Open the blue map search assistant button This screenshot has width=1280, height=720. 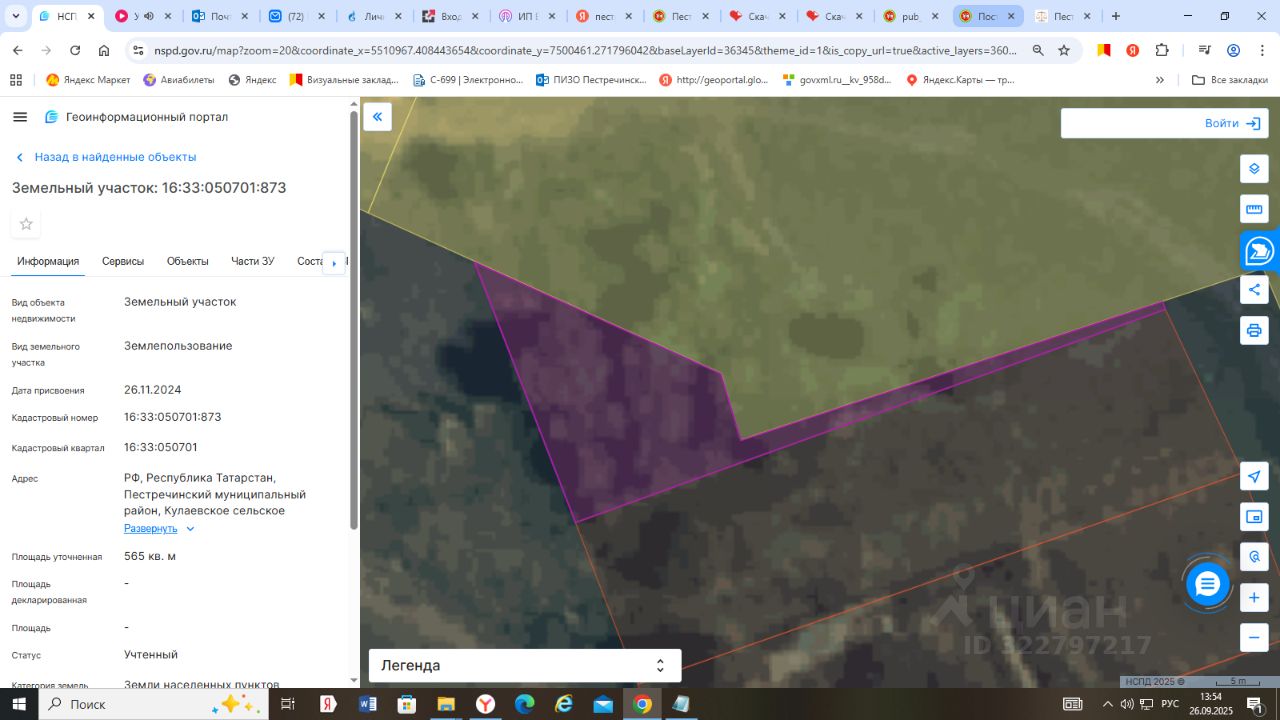pyautogui.click(x=1260, y=251)
